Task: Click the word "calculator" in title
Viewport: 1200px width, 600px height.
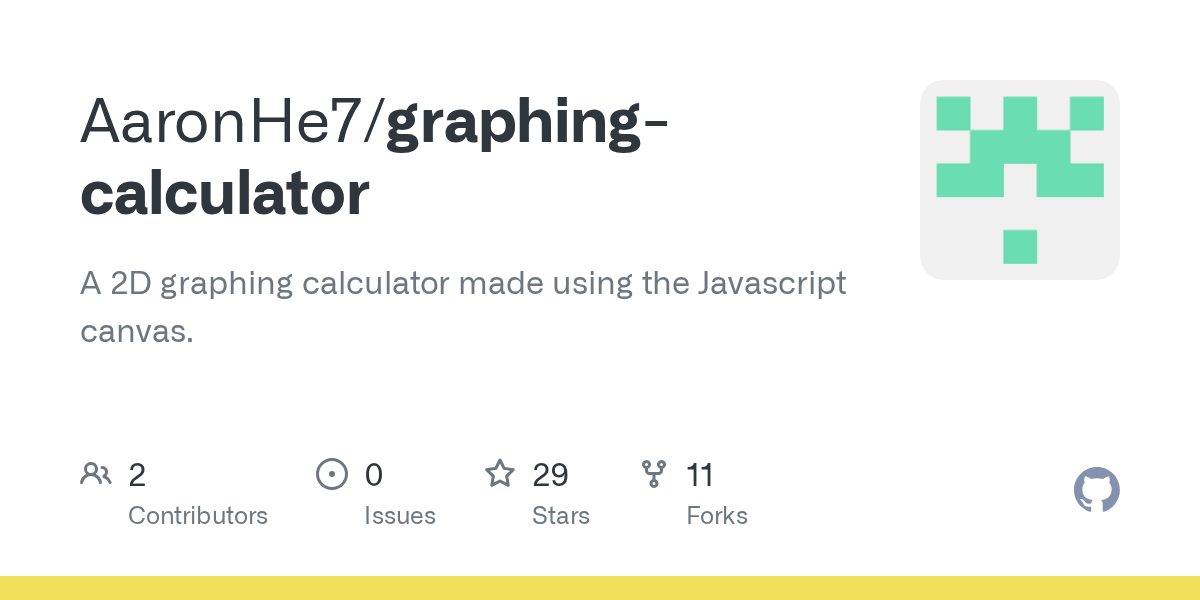Action: click(225, 193)
